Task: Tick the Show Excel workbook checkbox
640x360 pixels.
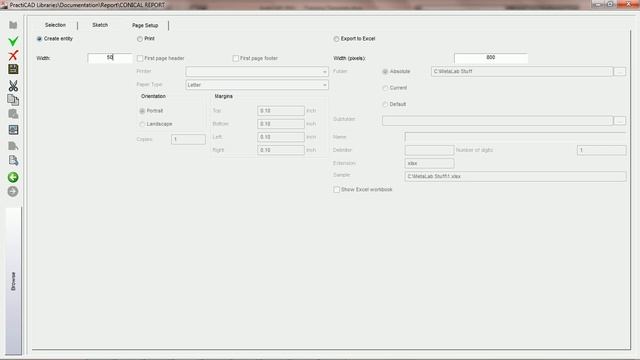Action: tap(337, 190)
